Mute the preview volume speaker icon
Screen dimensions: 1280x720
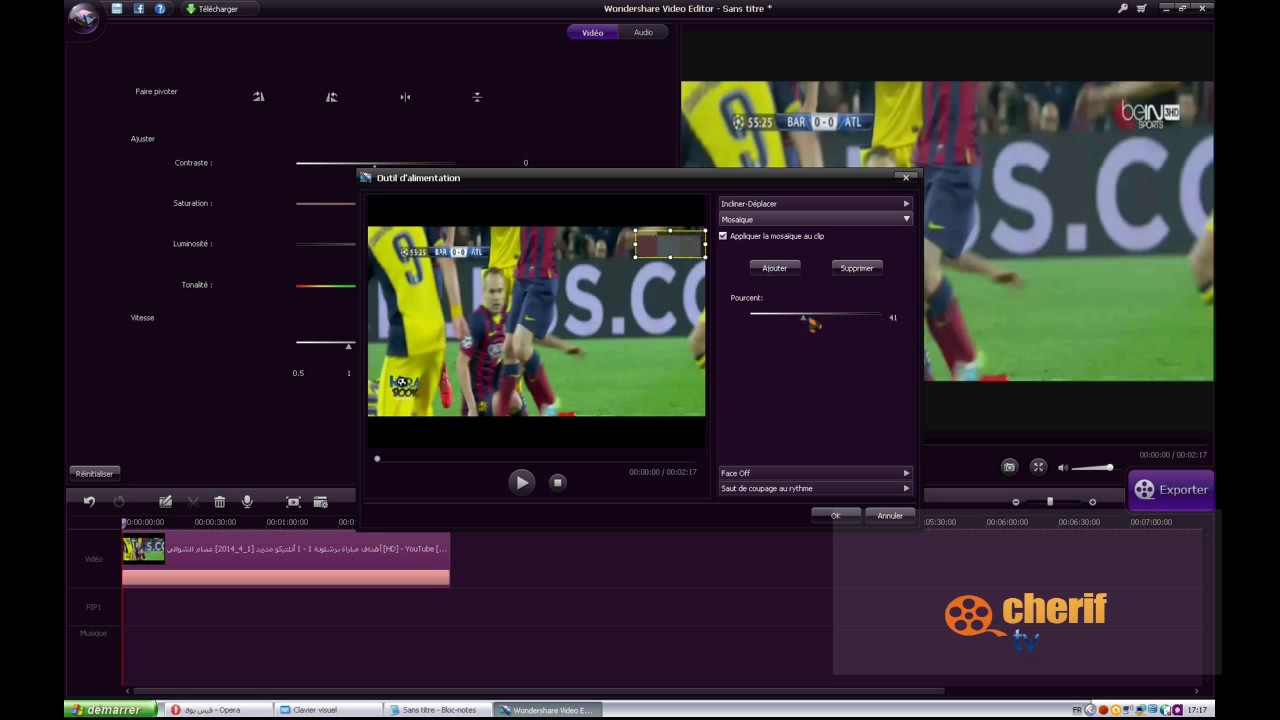[1063, 467]
